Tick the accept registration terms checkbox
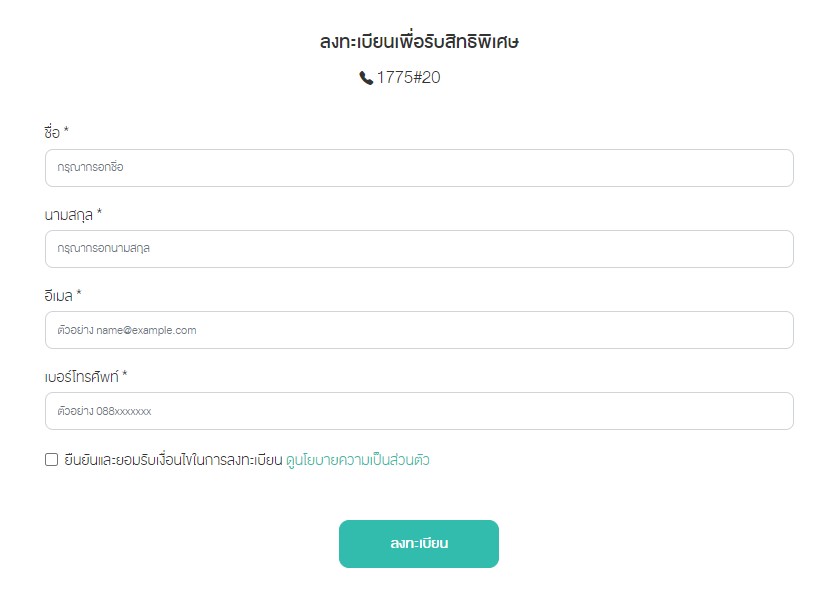This screenshot has width=838, height=592. (51, 459)
